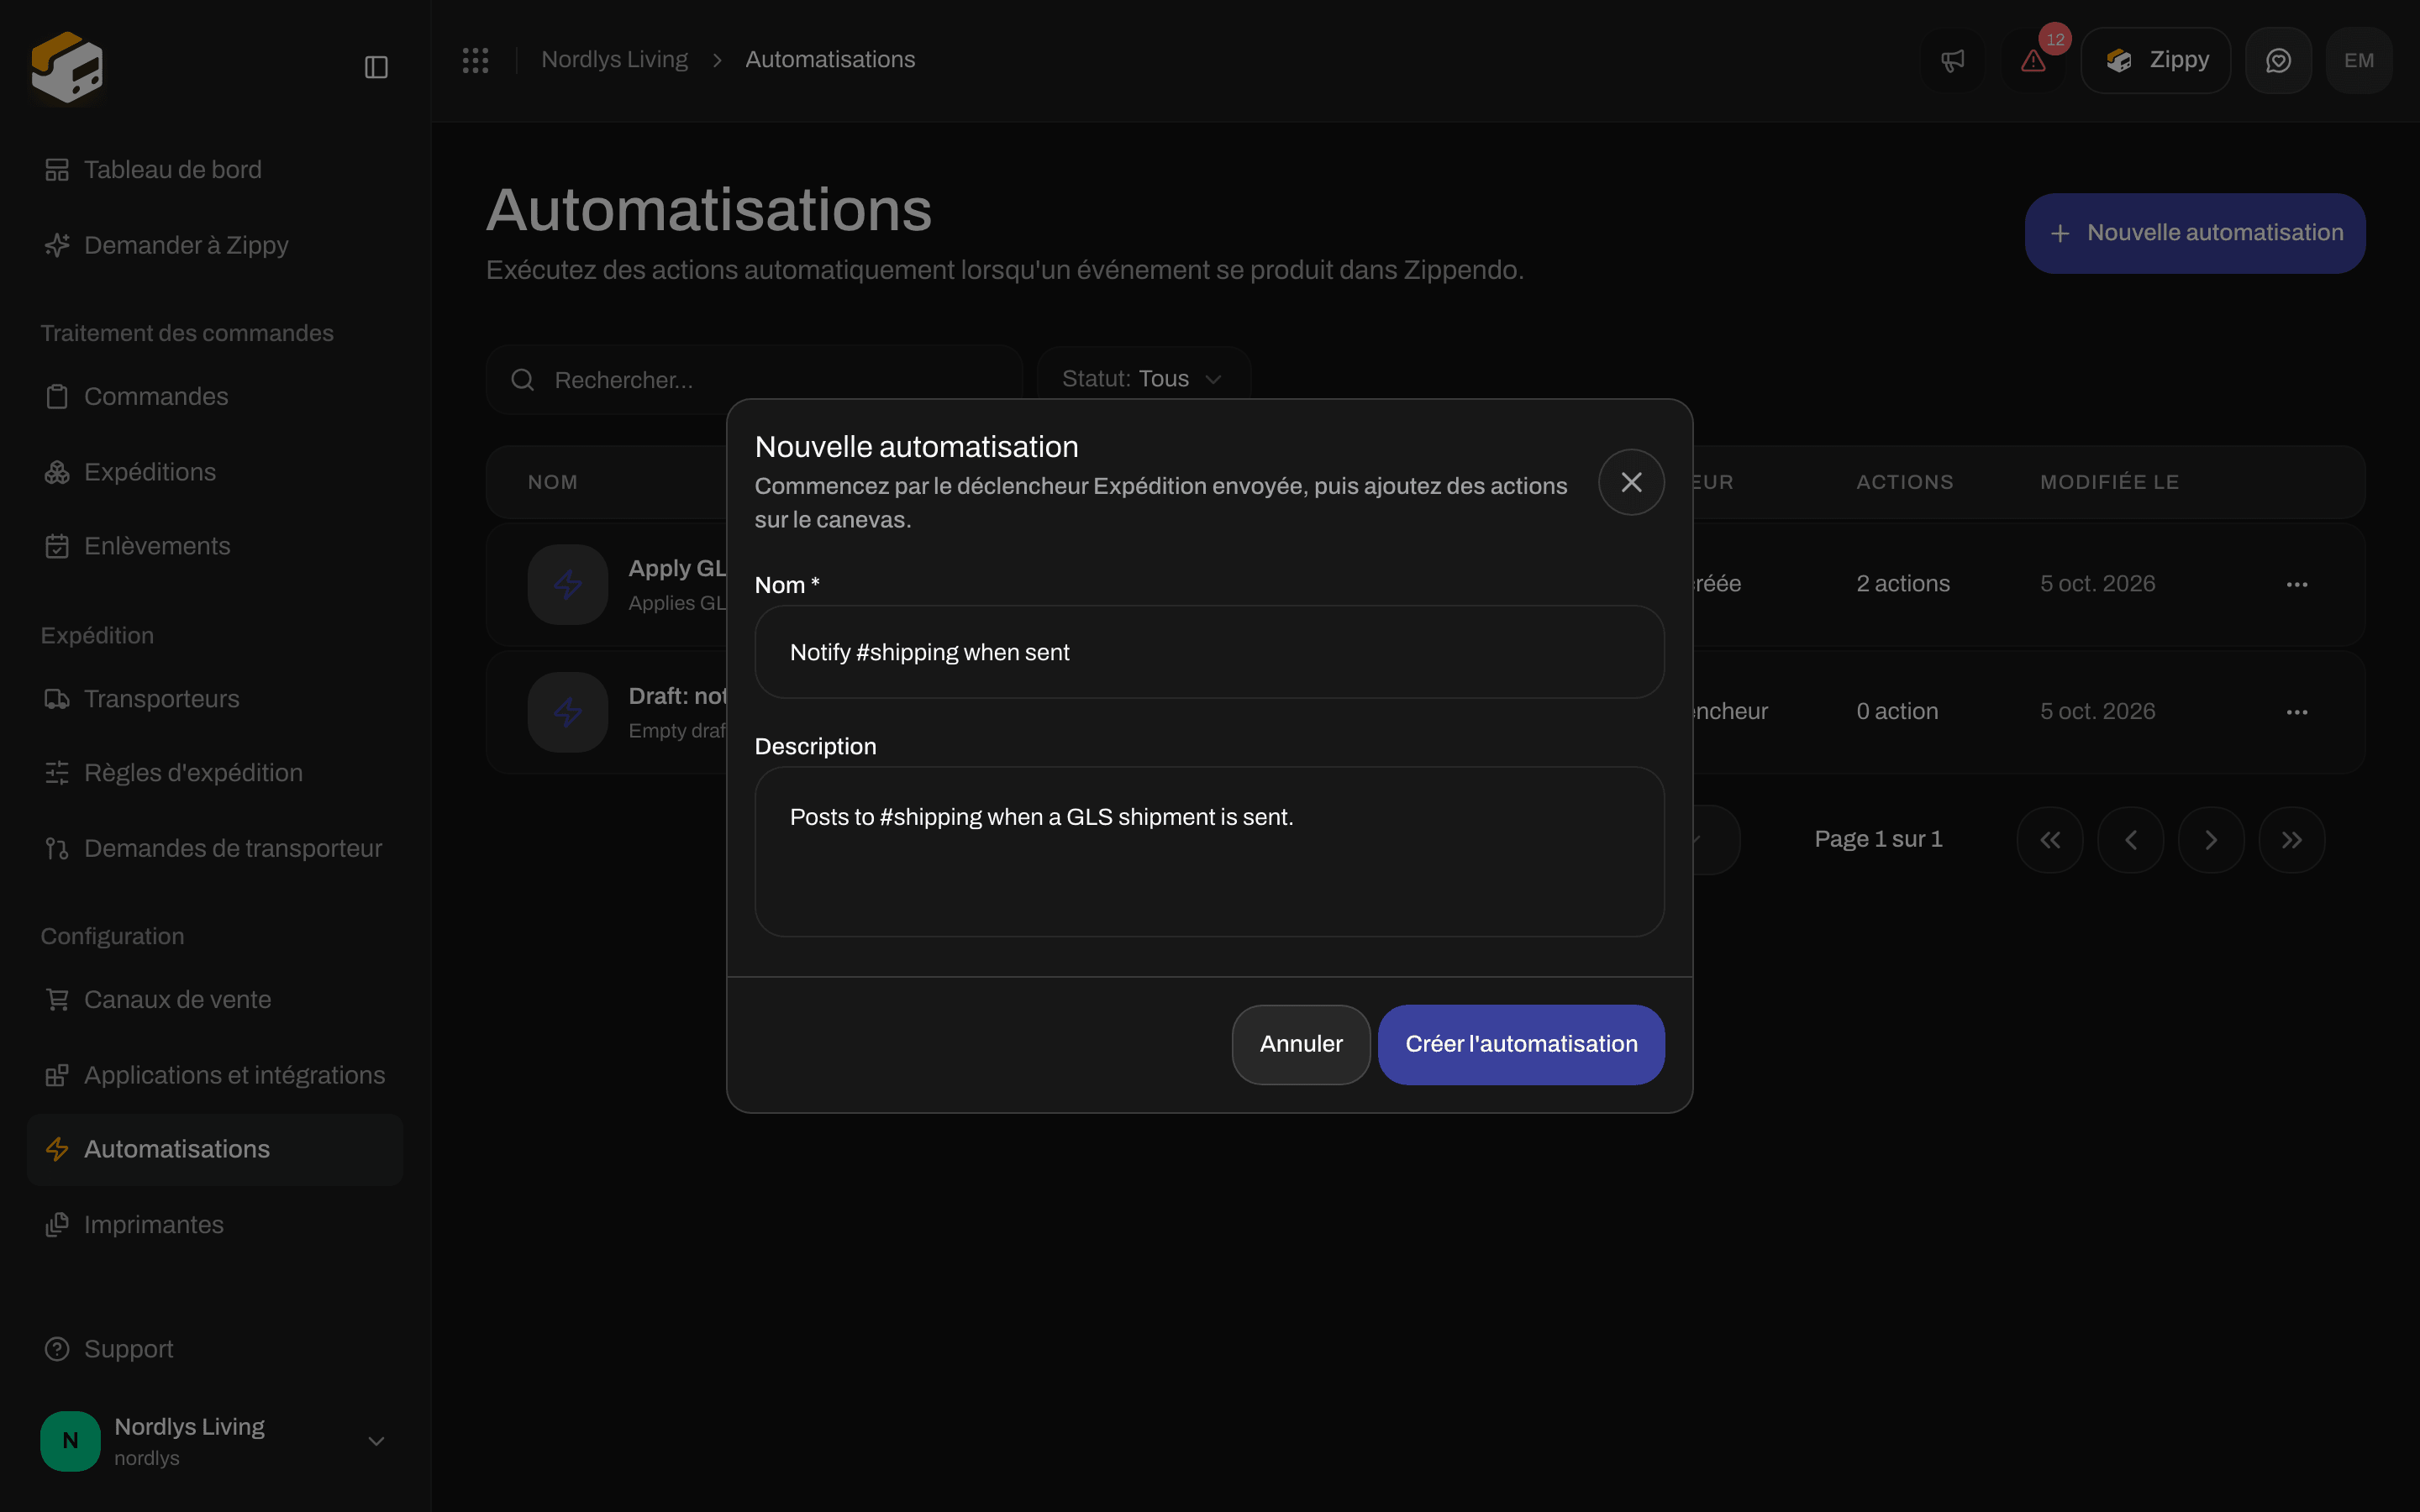This screenshot has width=2420, height=1512.
Task: Go to the next page
Action: pyautogui.click(x=2211, y=840)
